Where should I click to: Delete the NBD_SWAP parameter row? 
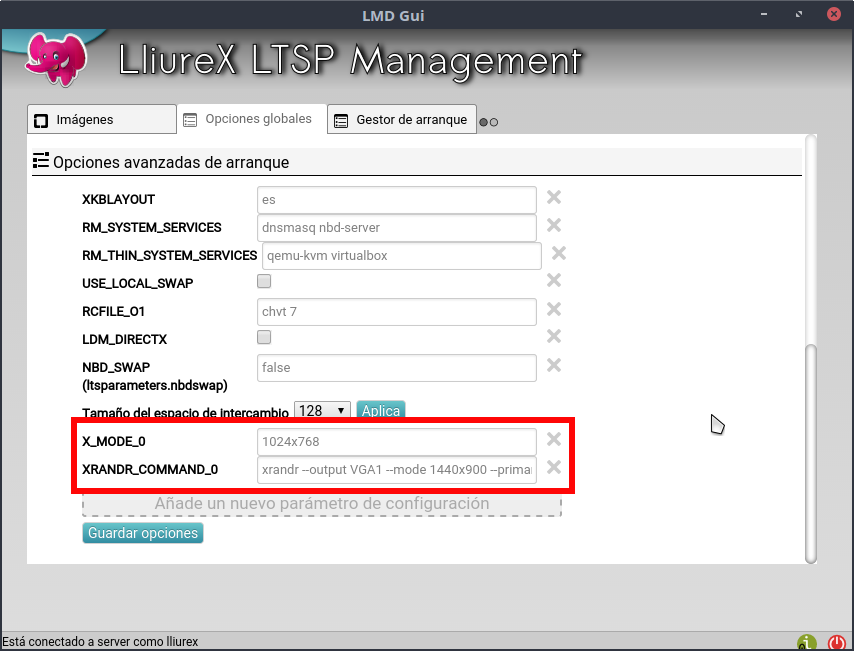pyautogui.click(x=553, y=366)
